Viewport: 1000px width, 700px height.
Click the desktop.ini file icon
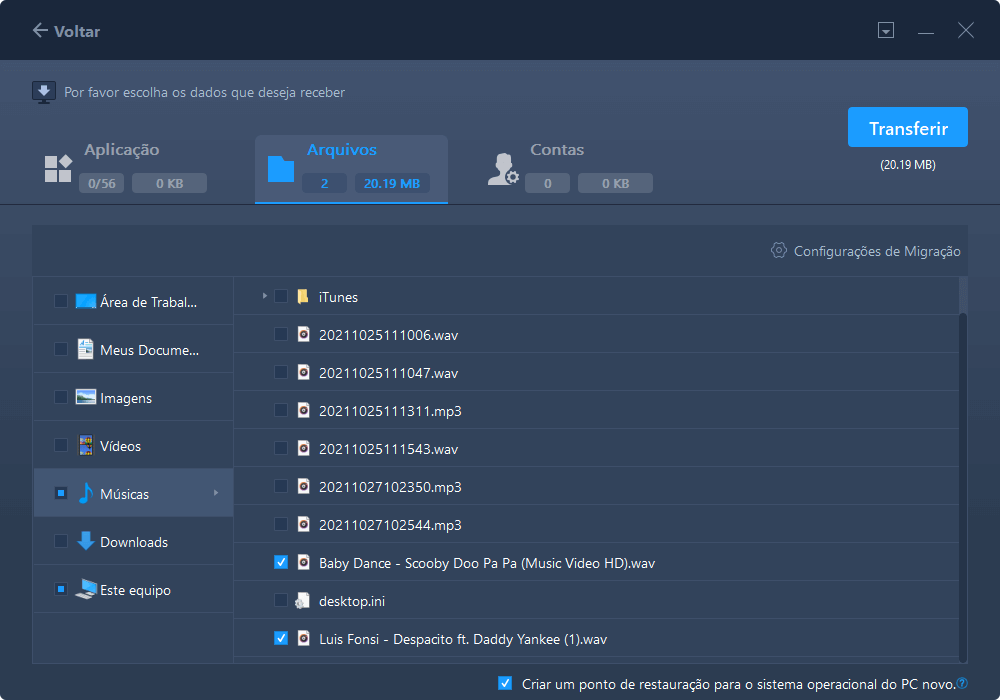point(302,601)
